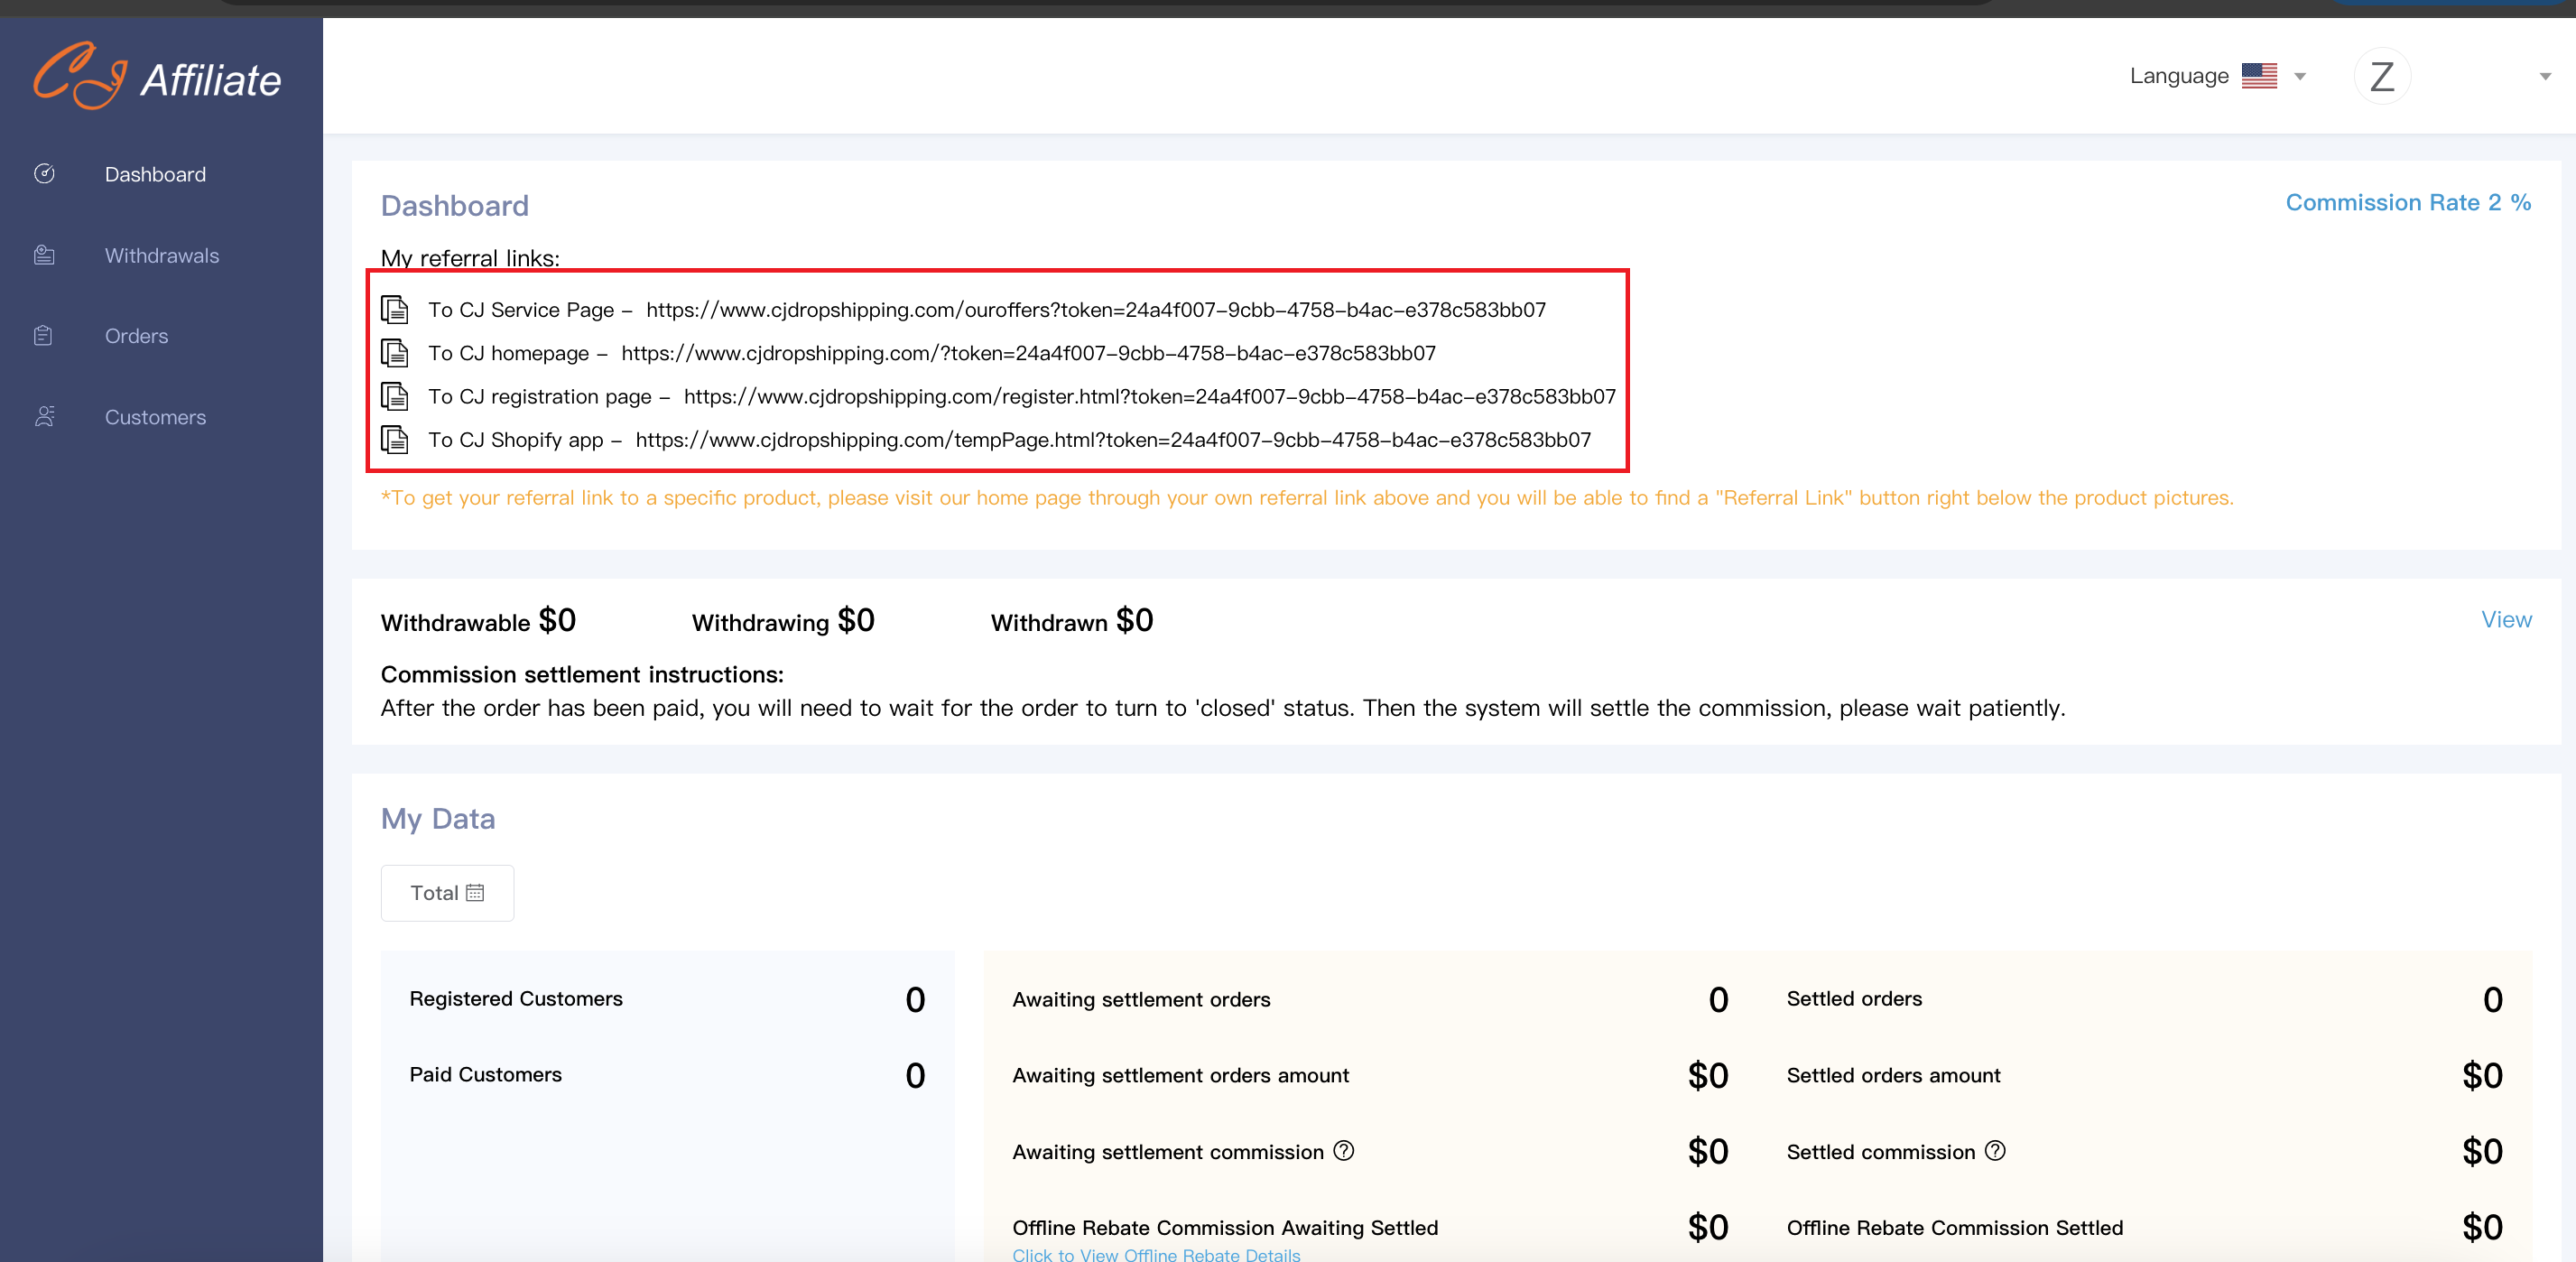This screenshot has width=2576, height=1262.
Task: Open the Total date range picker
Action: pyautogui.click(x=447, y=893)
